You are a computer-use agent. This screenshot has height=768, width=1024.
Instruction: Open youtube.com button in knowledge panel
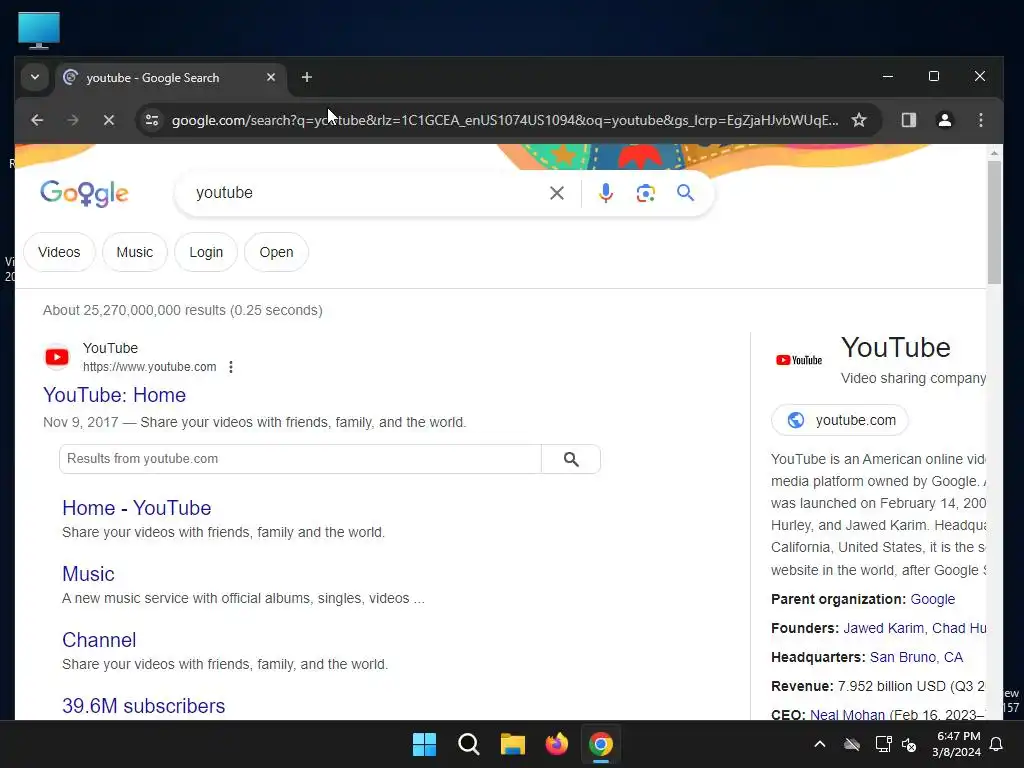(840, 420)
